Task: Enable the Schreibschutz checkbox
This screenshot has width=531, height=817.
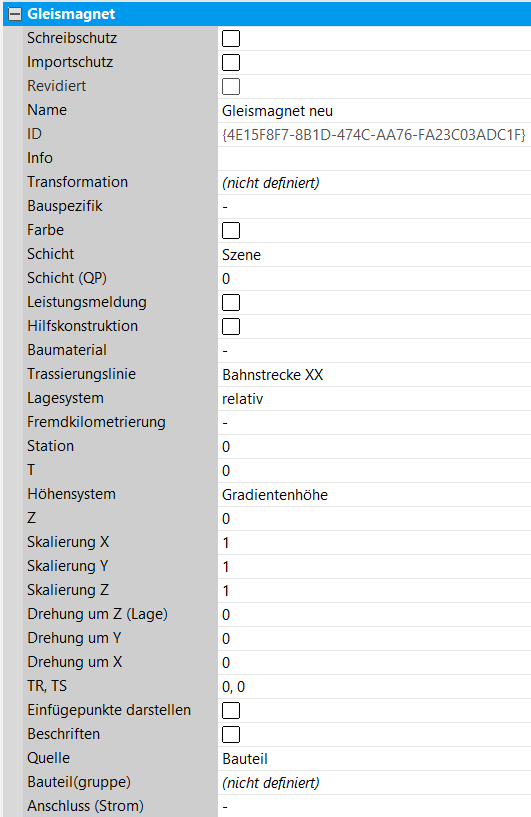Action: [231, 39]
